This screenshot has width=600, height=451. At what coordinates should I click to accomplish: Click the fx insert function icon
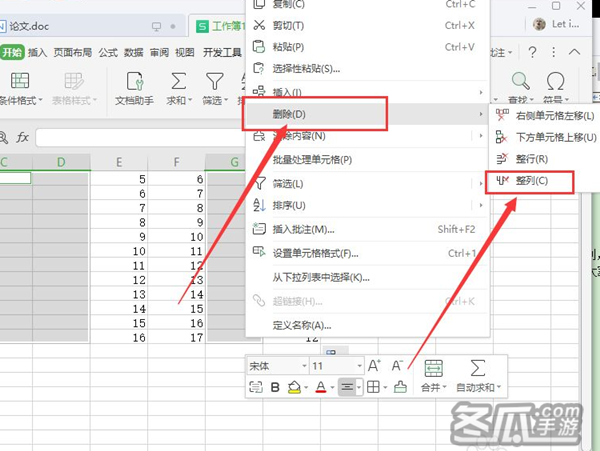tap(22, 137)
